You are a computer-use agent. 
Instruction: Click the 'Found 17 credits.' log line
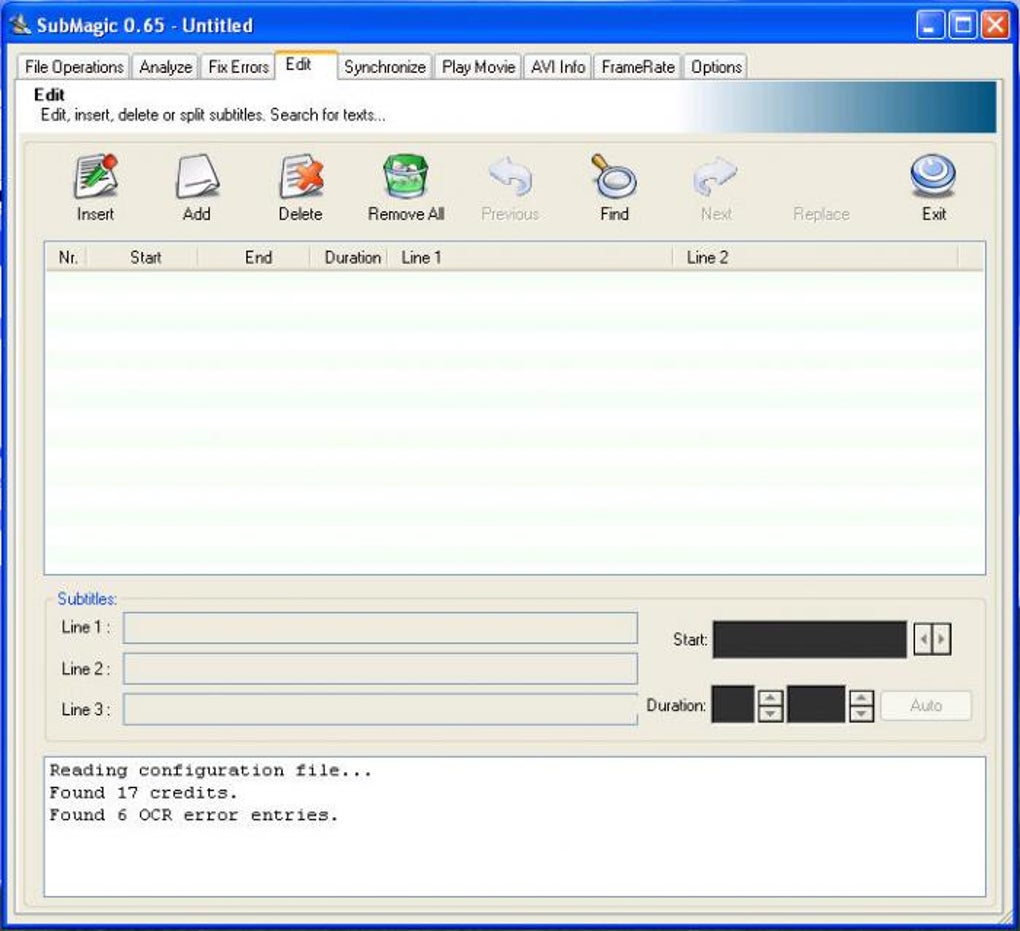[144, 792]
